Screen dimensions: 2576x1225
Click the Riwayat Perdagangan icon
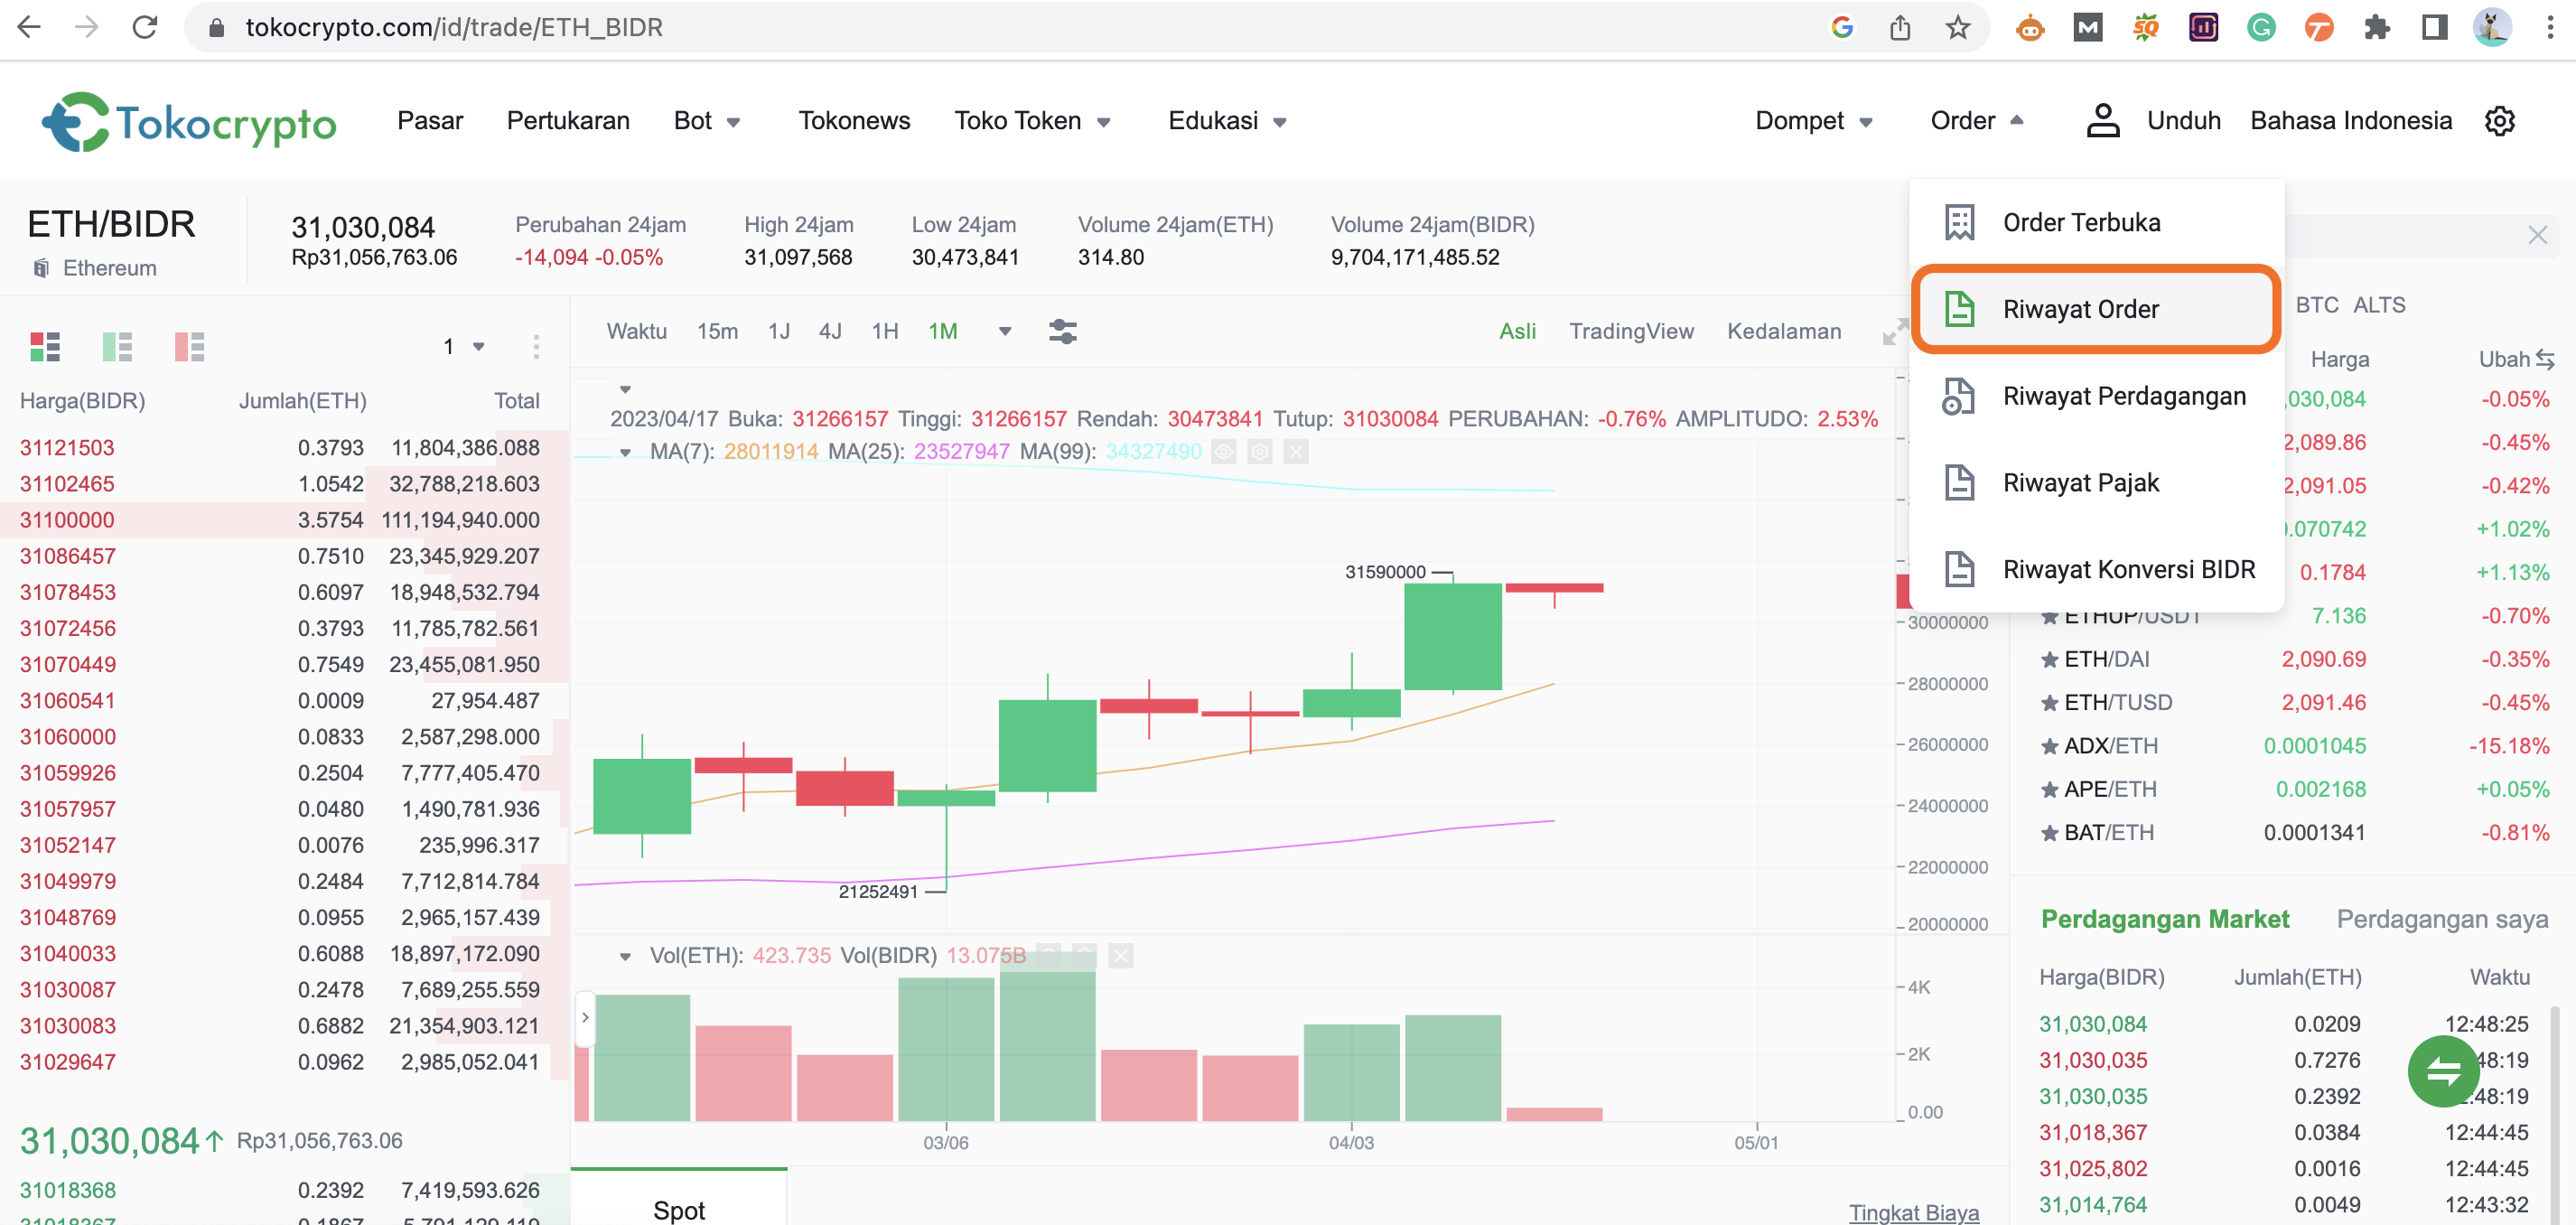click(x=1959, y=396)
